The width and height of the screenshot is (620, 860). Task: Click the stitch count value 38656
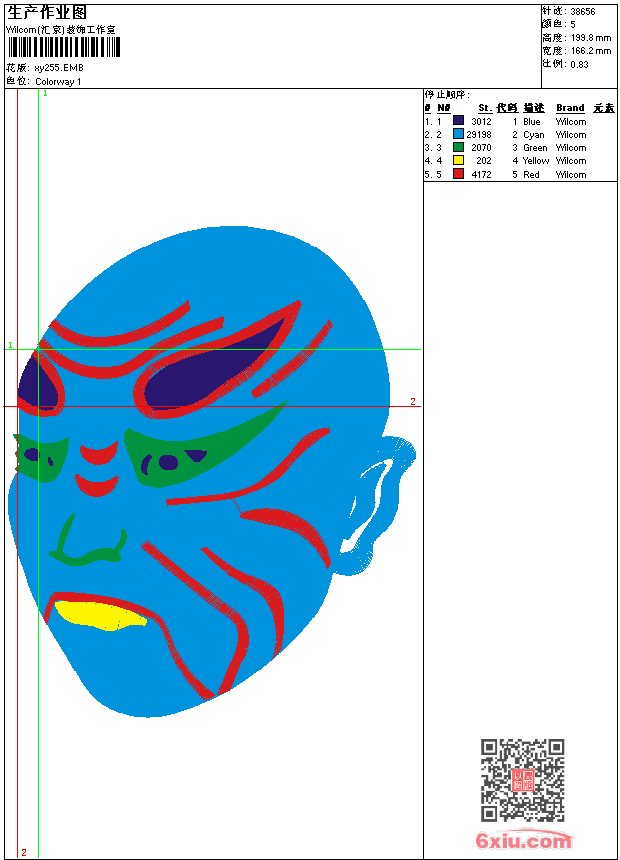(x=583, y=12)
